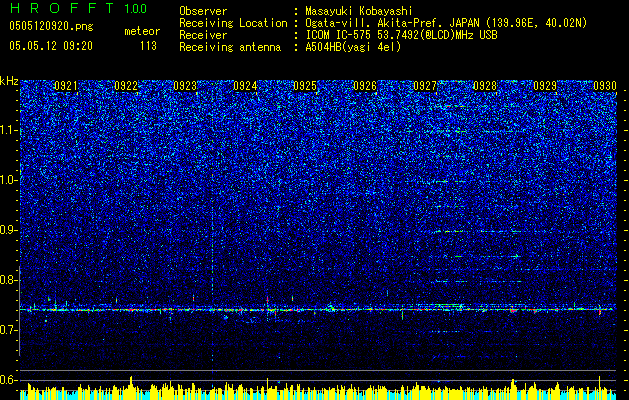The image size is (629, 400).
Task: Click the 0.8 frequency axis label
Action: [8, 280]
